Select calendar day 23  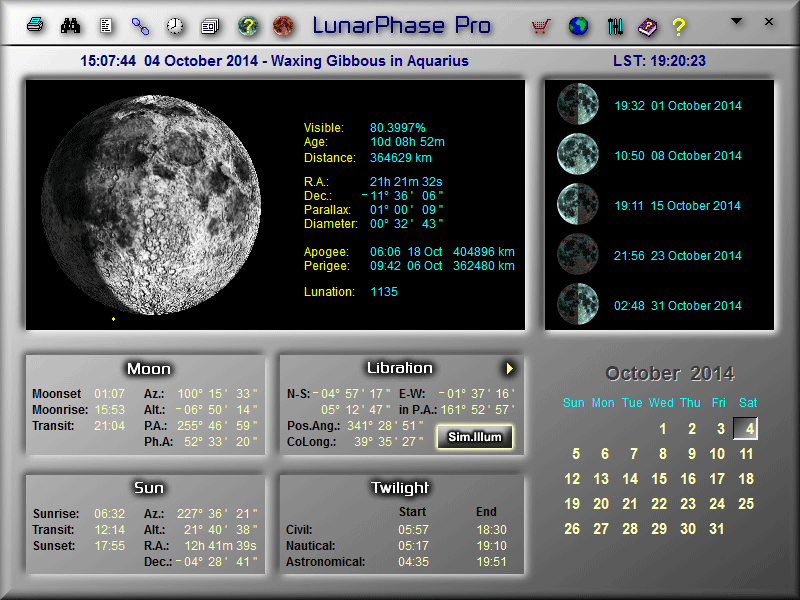click(x=688, y=504)
